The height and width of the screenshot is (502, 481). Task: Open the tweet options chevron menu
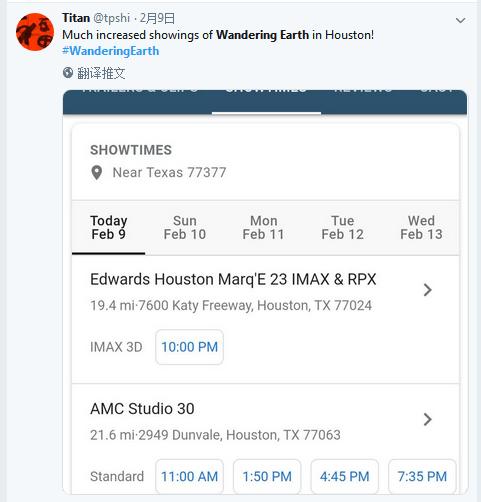(x=460, y=21)
